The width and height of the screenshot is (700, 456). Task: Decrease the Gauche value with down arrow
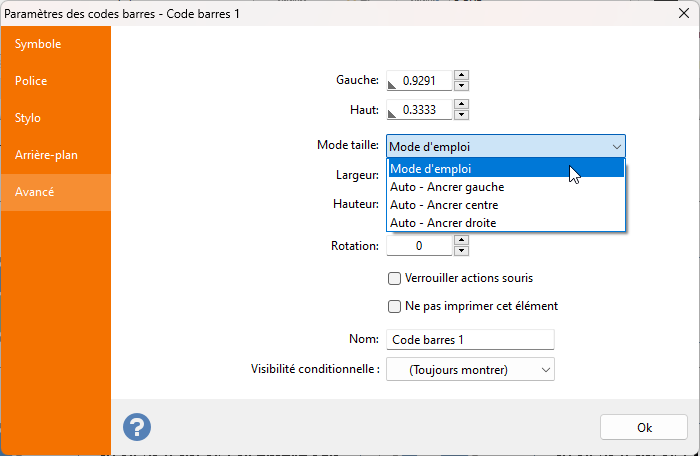[x=461, y=86]
